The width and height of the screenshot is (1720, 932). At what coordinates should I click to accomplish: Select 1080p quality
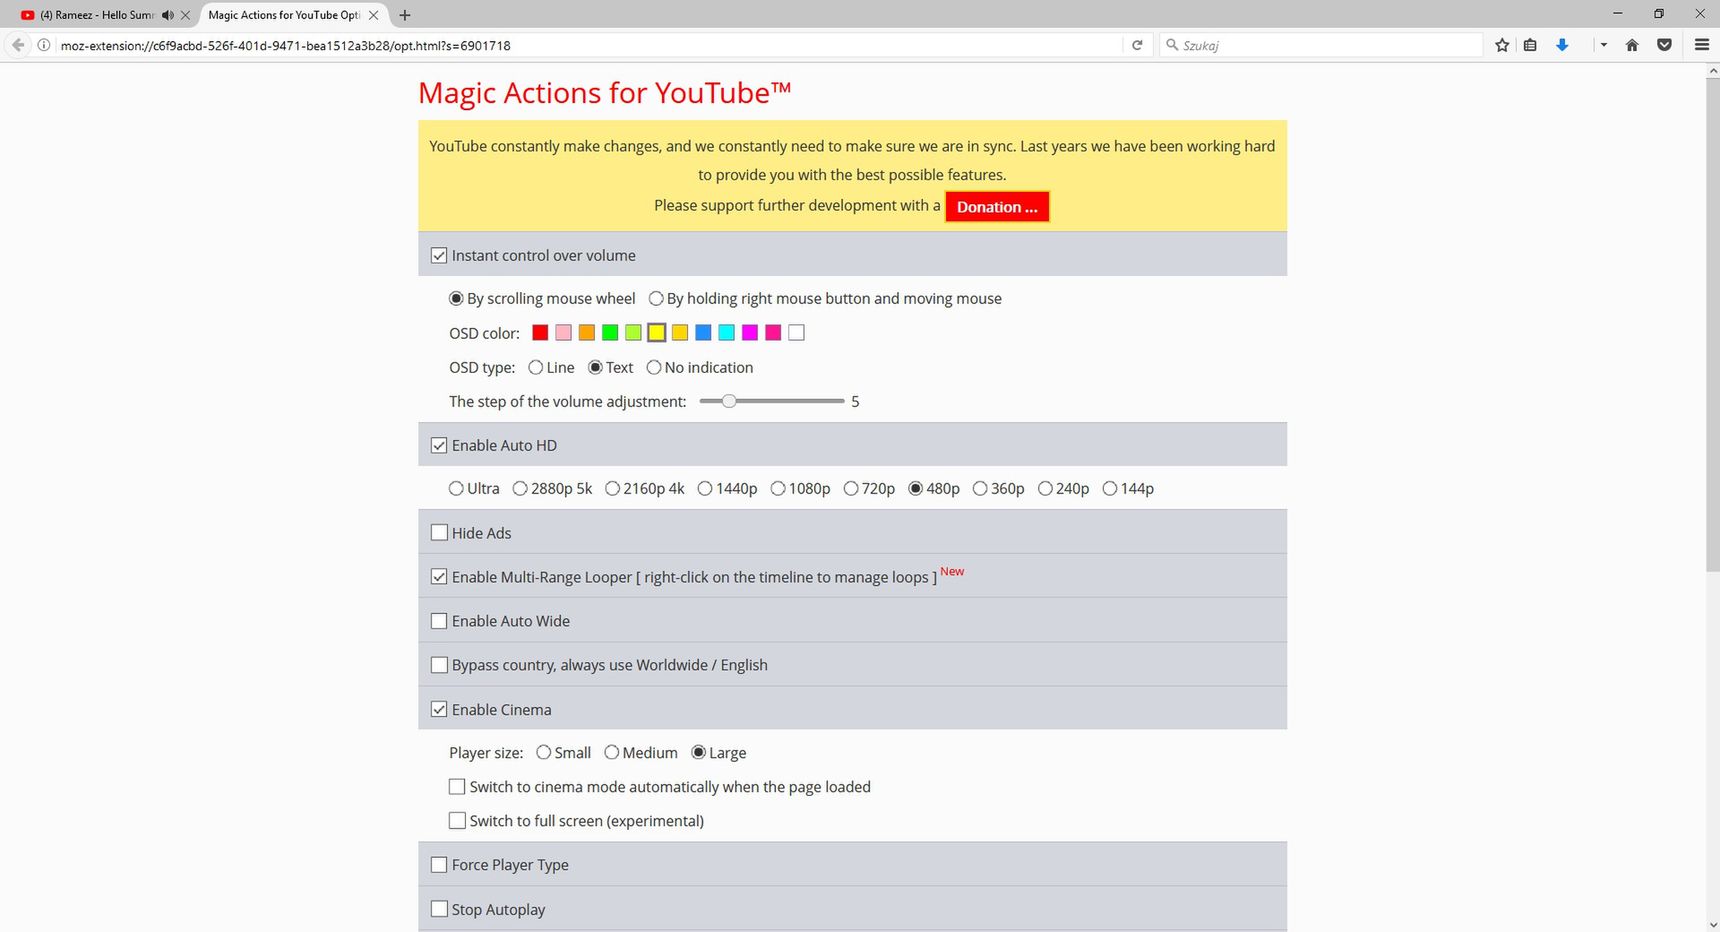point(778,488)
